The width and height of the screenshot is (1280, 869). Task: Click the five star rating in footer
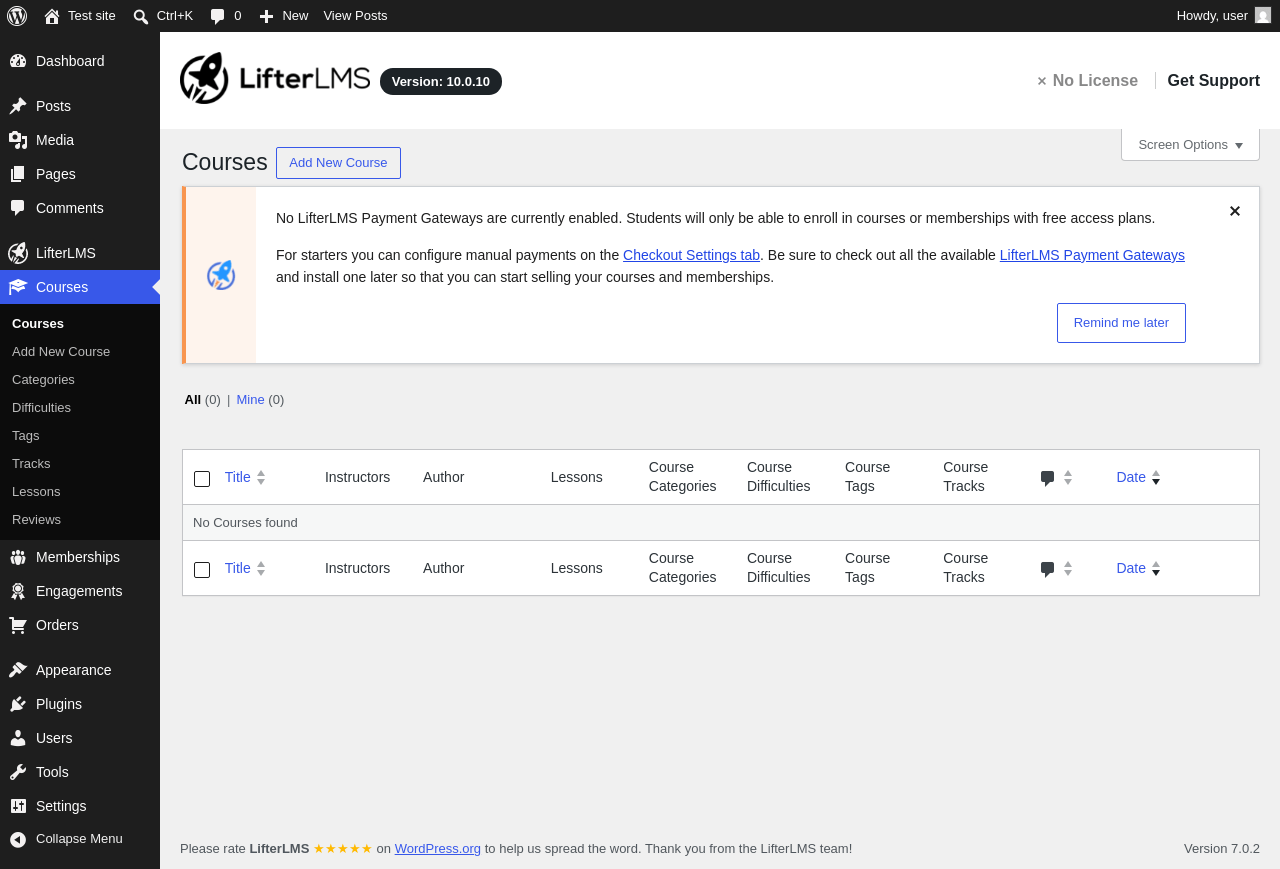(342, 849)
